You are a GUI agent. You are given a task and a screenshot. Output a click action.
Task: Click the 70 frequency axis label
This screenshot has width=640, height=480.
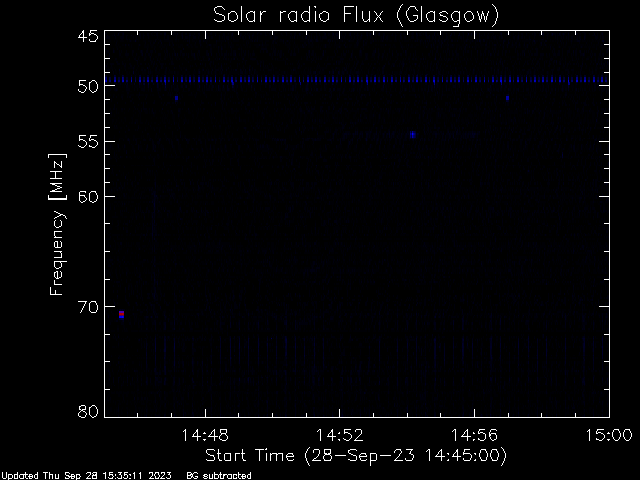point(88,307)
